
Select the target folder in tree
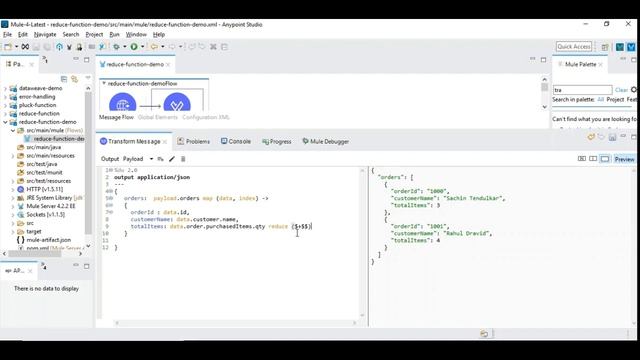(x=34, y=231)
